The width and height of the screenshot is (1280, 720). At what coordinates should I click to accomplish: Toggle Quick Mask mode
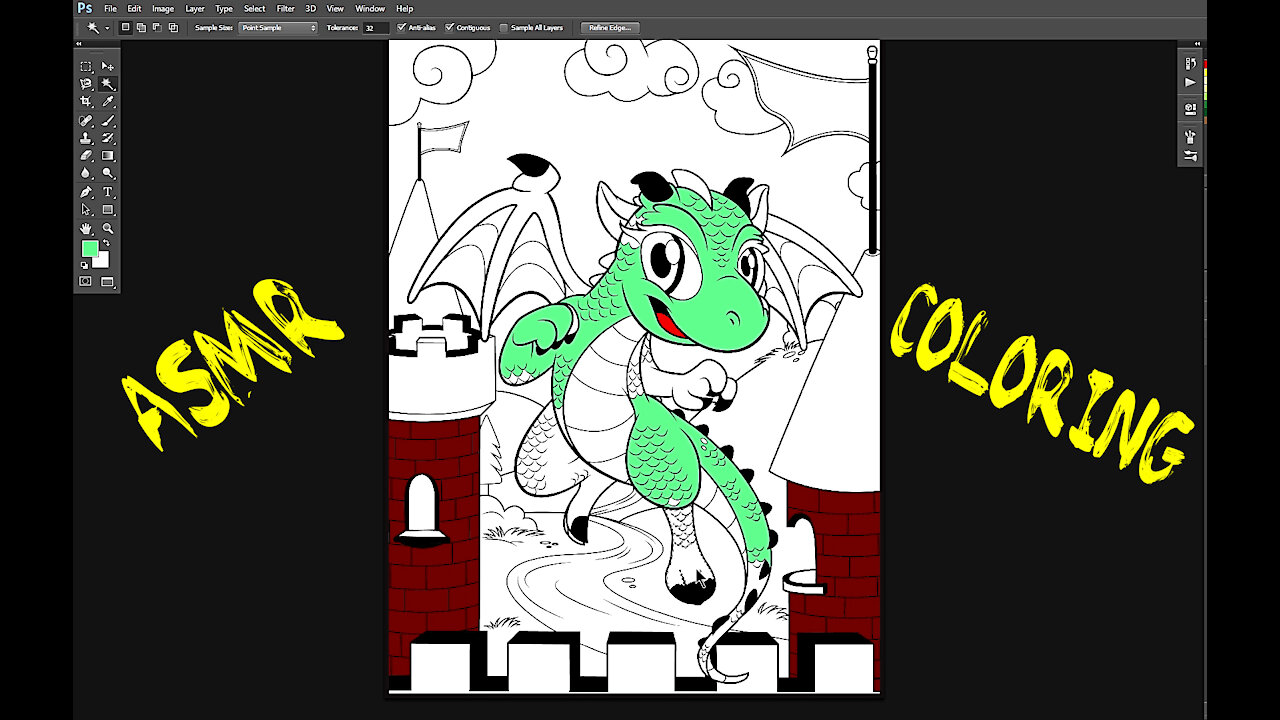click(86, 282)
